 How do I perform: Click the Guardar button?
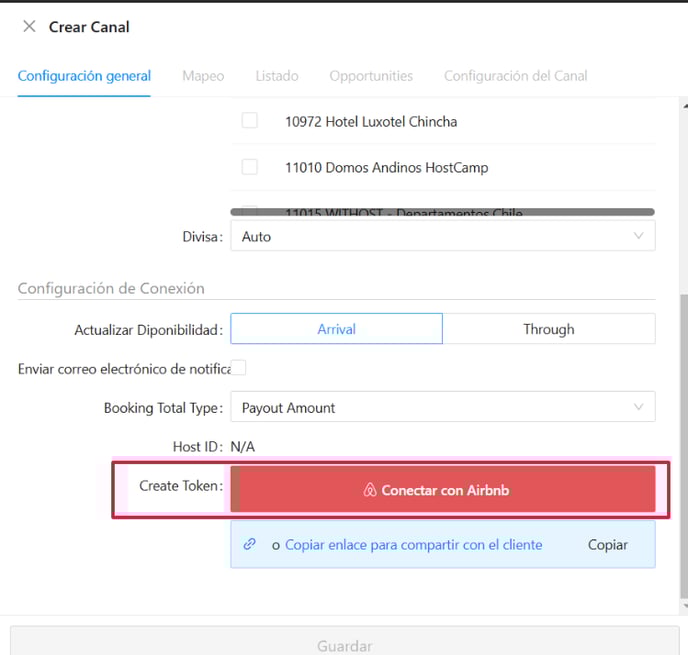pyautogui.click(x=344, y=645)
